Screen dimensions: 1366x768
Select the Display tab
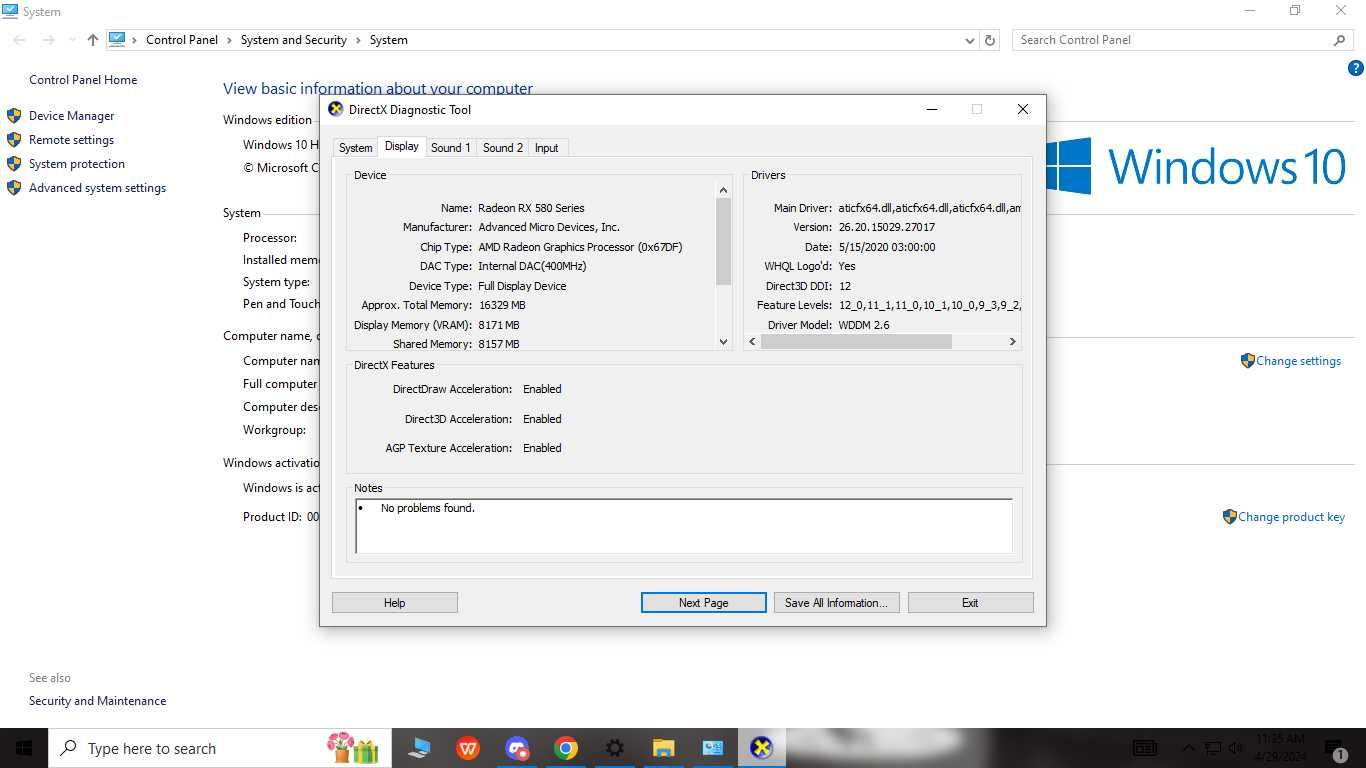[x=402, y=146]
